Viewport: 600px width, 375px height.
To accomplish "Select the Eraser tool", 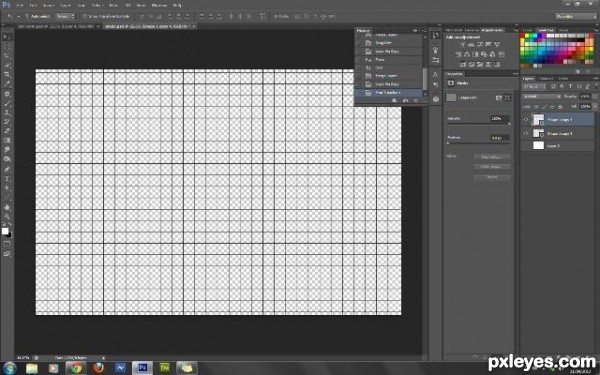I will pos(7,131).
